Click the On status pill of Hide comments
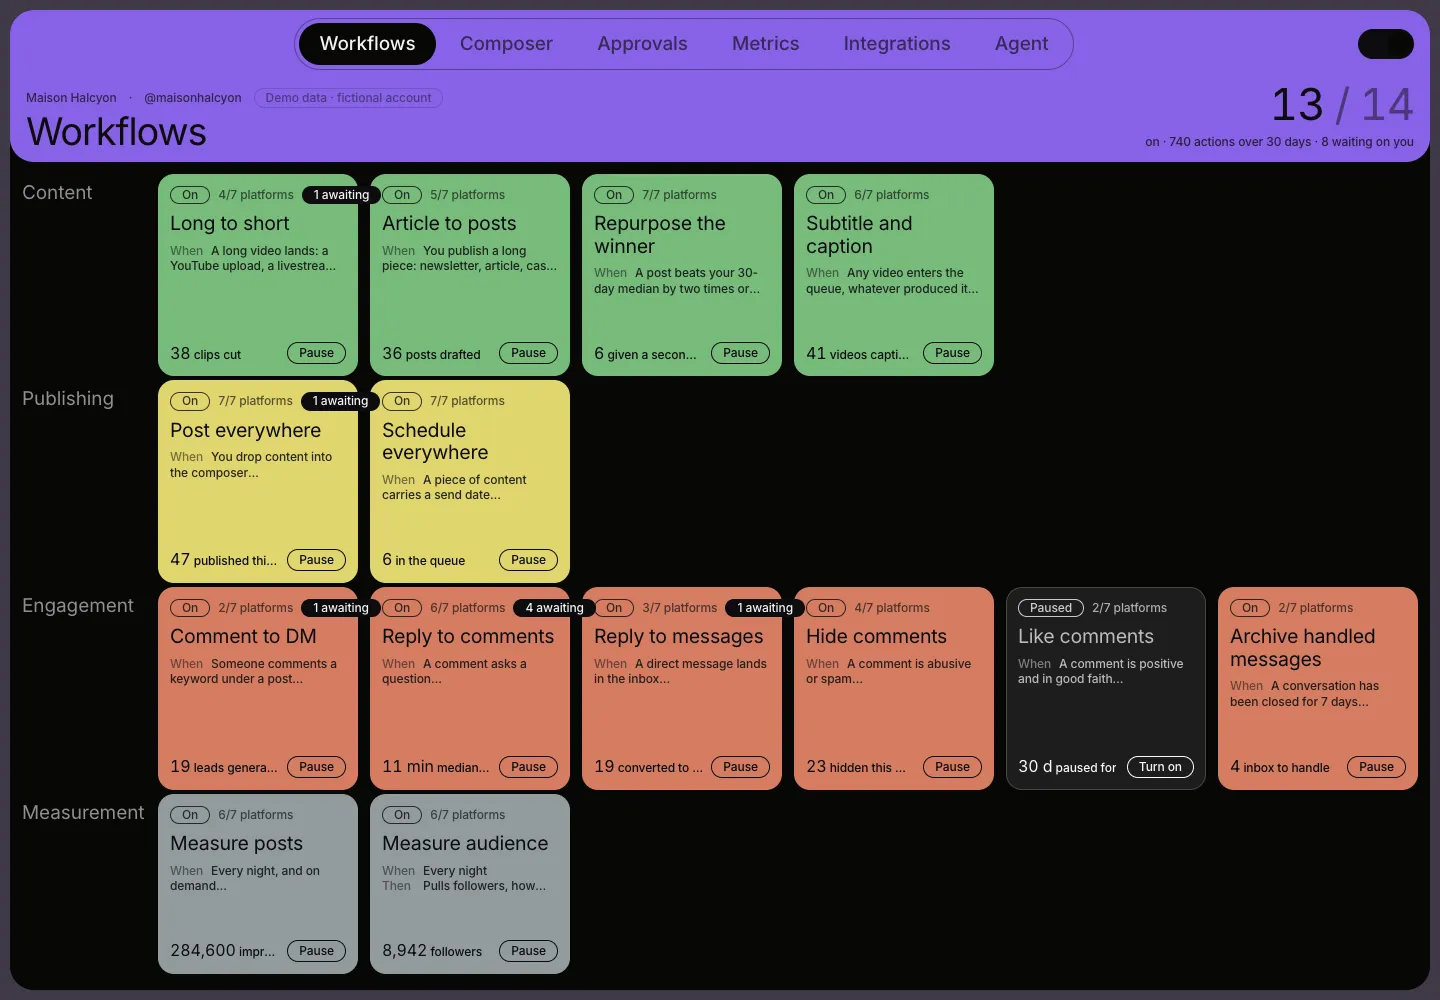1440x1000 pixels. pos(826,608)
